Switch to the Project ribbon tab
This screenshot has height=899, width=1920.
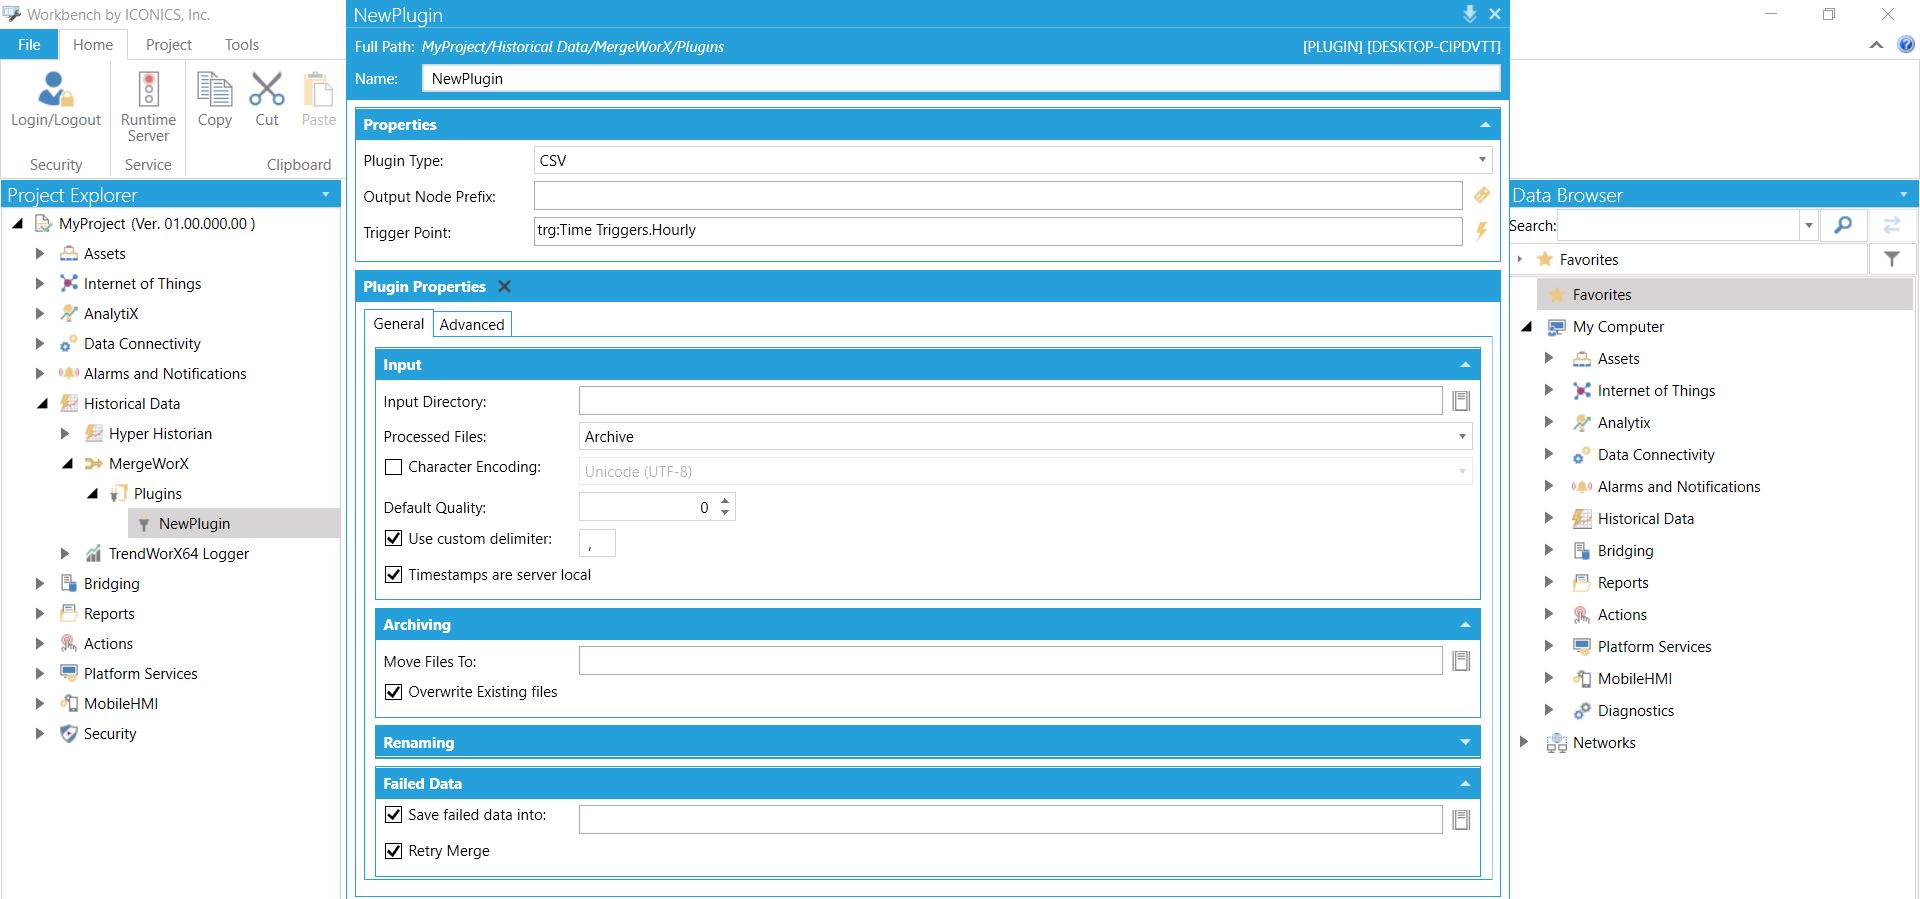tap(168, 45)
